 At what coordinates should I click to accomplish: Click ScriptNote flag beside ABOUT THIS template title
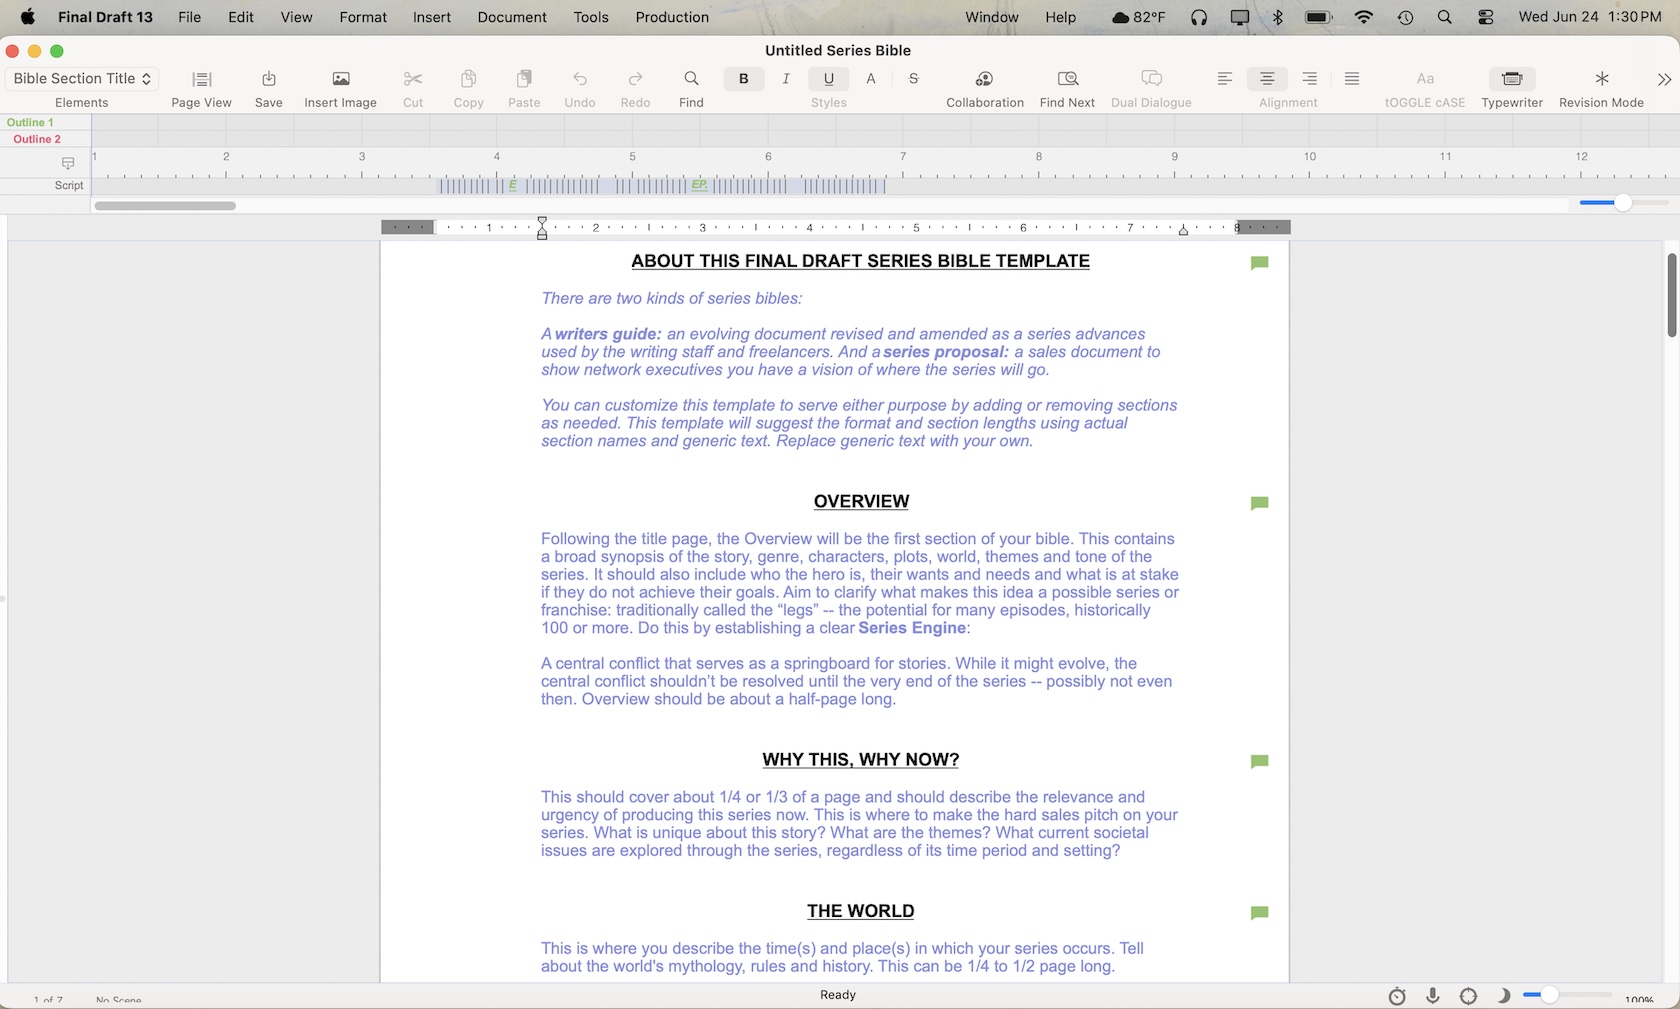click(x=1259, y=263)
